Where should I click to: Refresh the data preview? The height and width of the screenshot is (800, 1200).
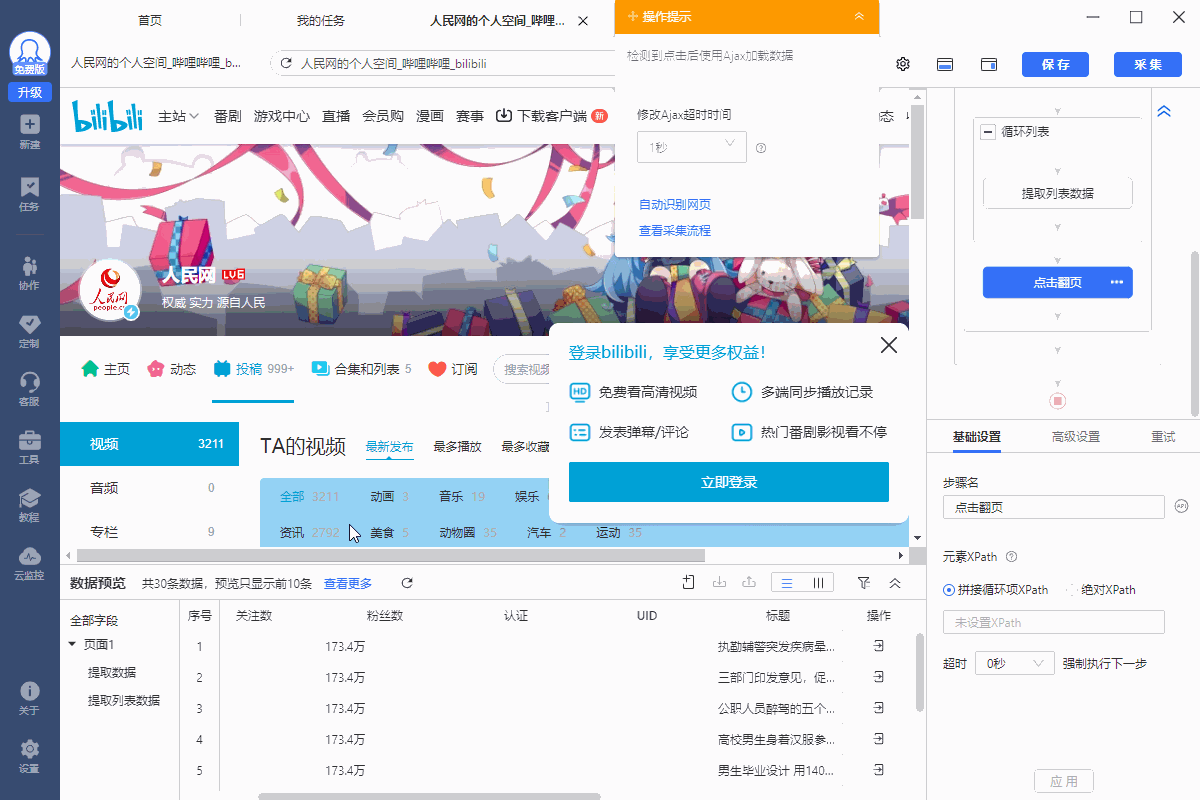tap(407, 583)
